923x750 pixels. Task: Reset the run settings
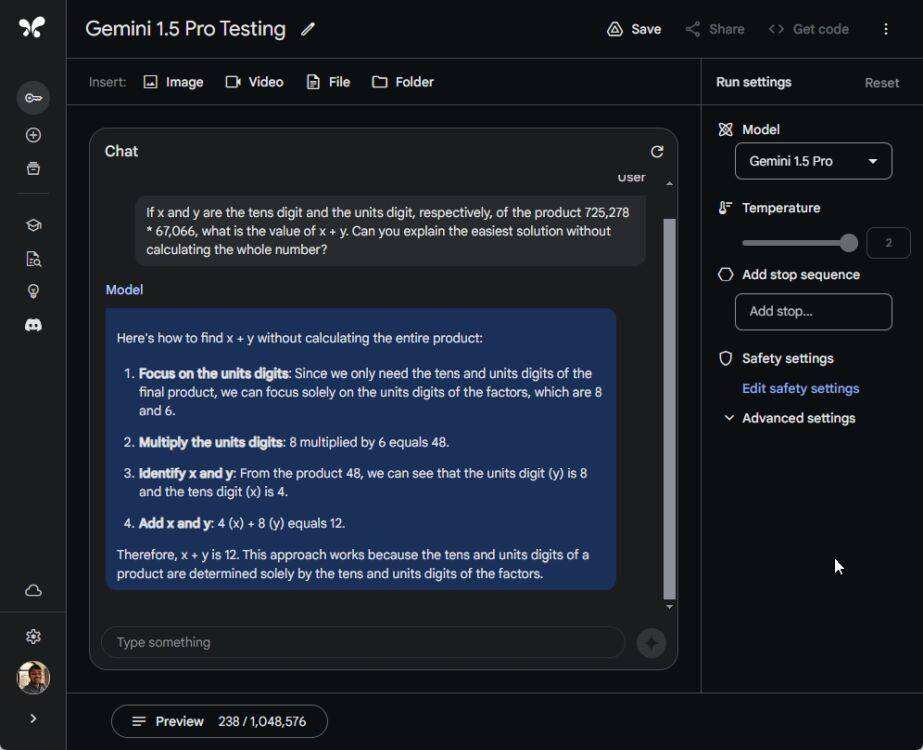pos(881,83)
